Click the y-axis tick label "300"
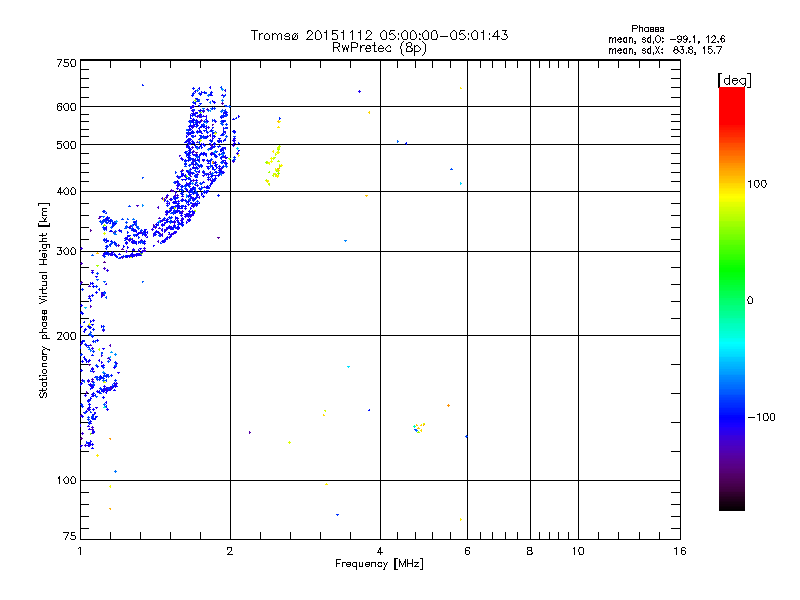800x600 pixels. pos(67,251)
